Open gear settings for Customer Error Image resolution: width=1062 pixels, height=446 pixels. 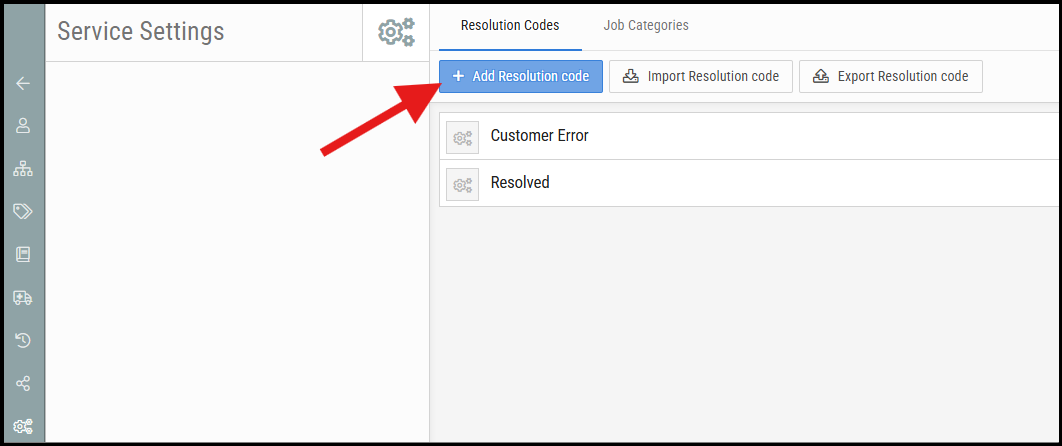click(x=463, y=137)
